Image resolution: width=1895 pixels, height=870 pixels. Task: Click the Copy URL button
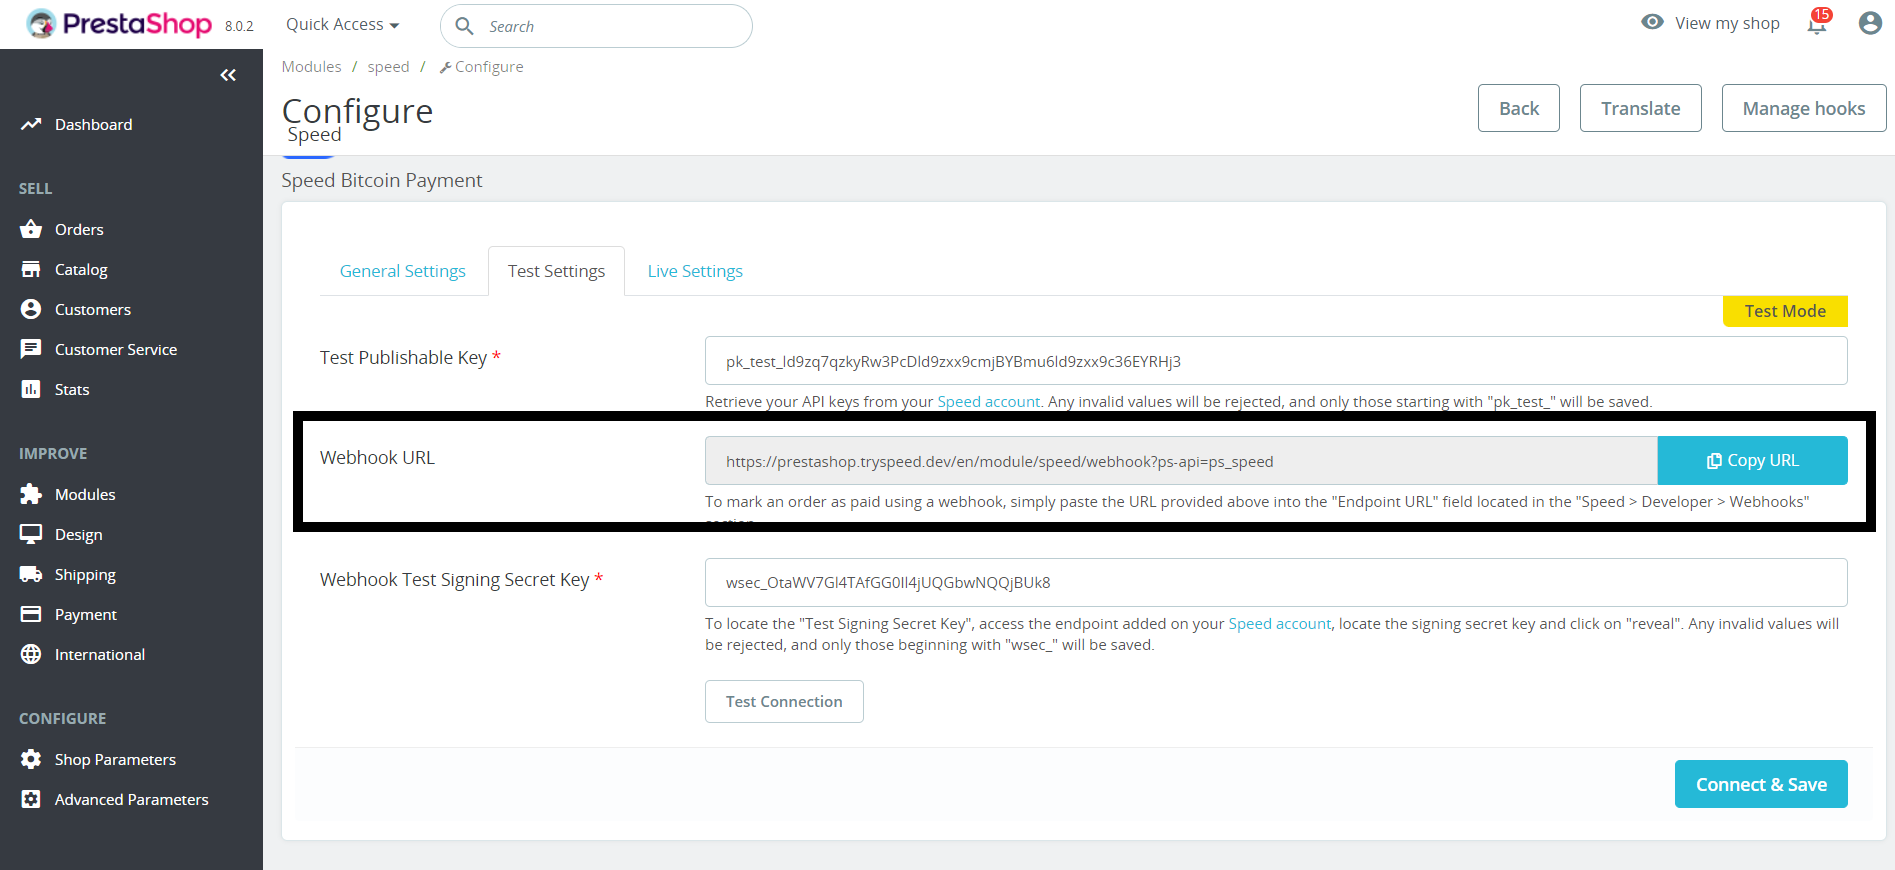tap(1752, 460)
